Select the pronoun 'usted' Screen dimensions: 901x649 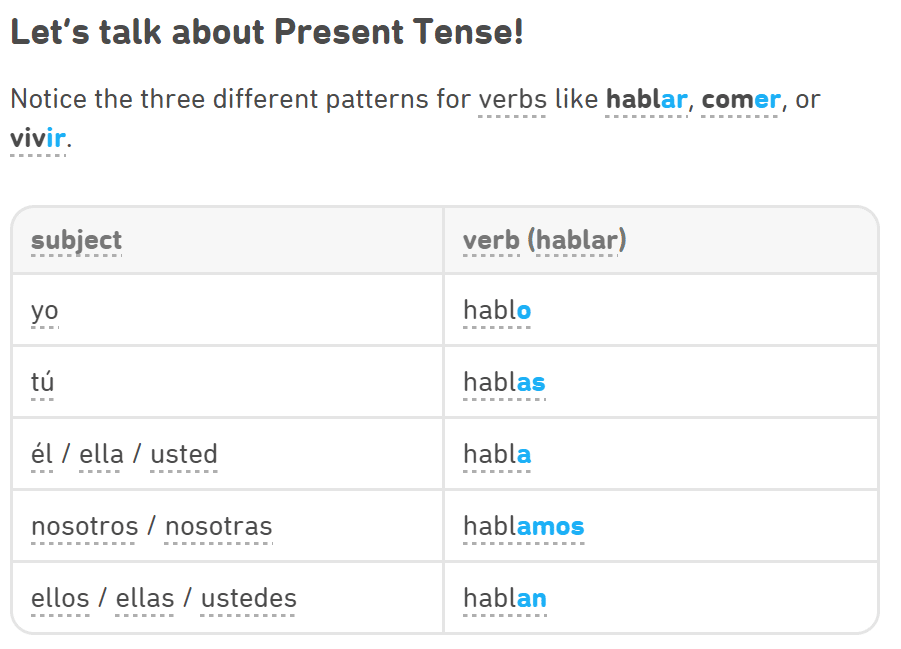pyautogui.click(x=184, y=454)
